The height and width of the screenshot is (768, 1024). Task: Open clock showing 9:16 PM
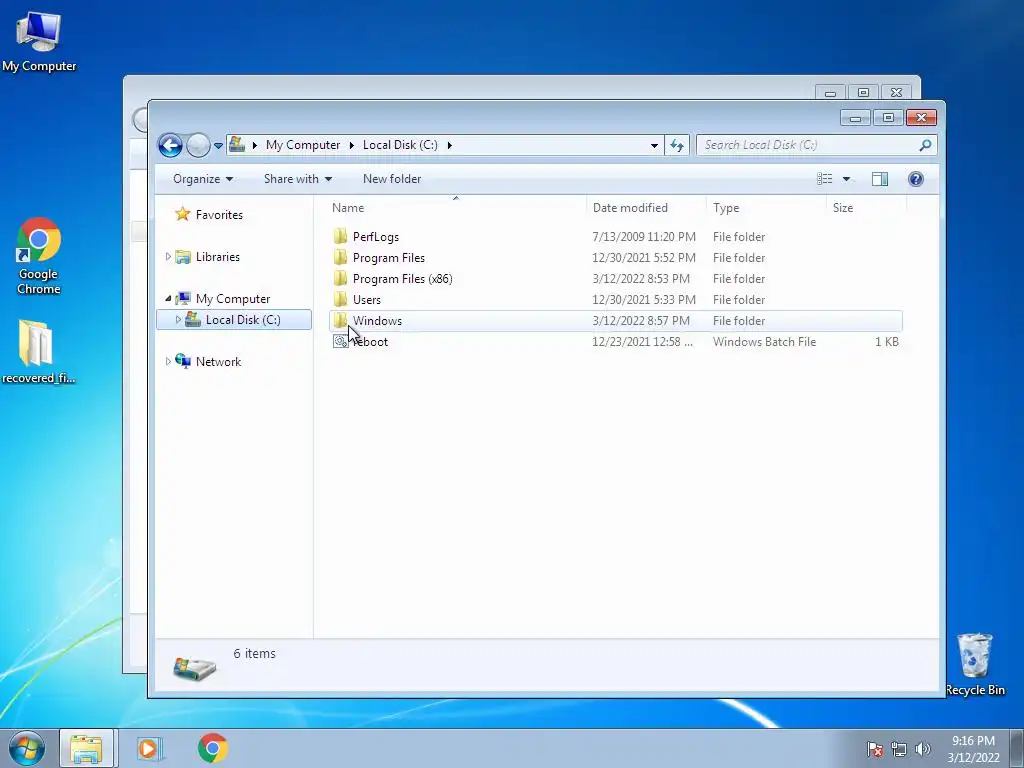pyautogui.click(x=973, y=748)
